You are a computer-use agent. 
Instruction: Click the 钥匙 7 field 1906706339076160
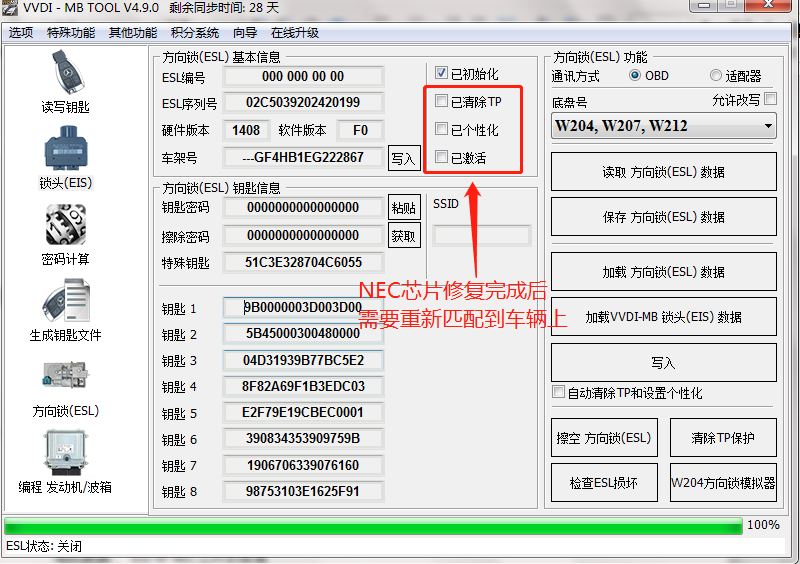coord(303,465)
